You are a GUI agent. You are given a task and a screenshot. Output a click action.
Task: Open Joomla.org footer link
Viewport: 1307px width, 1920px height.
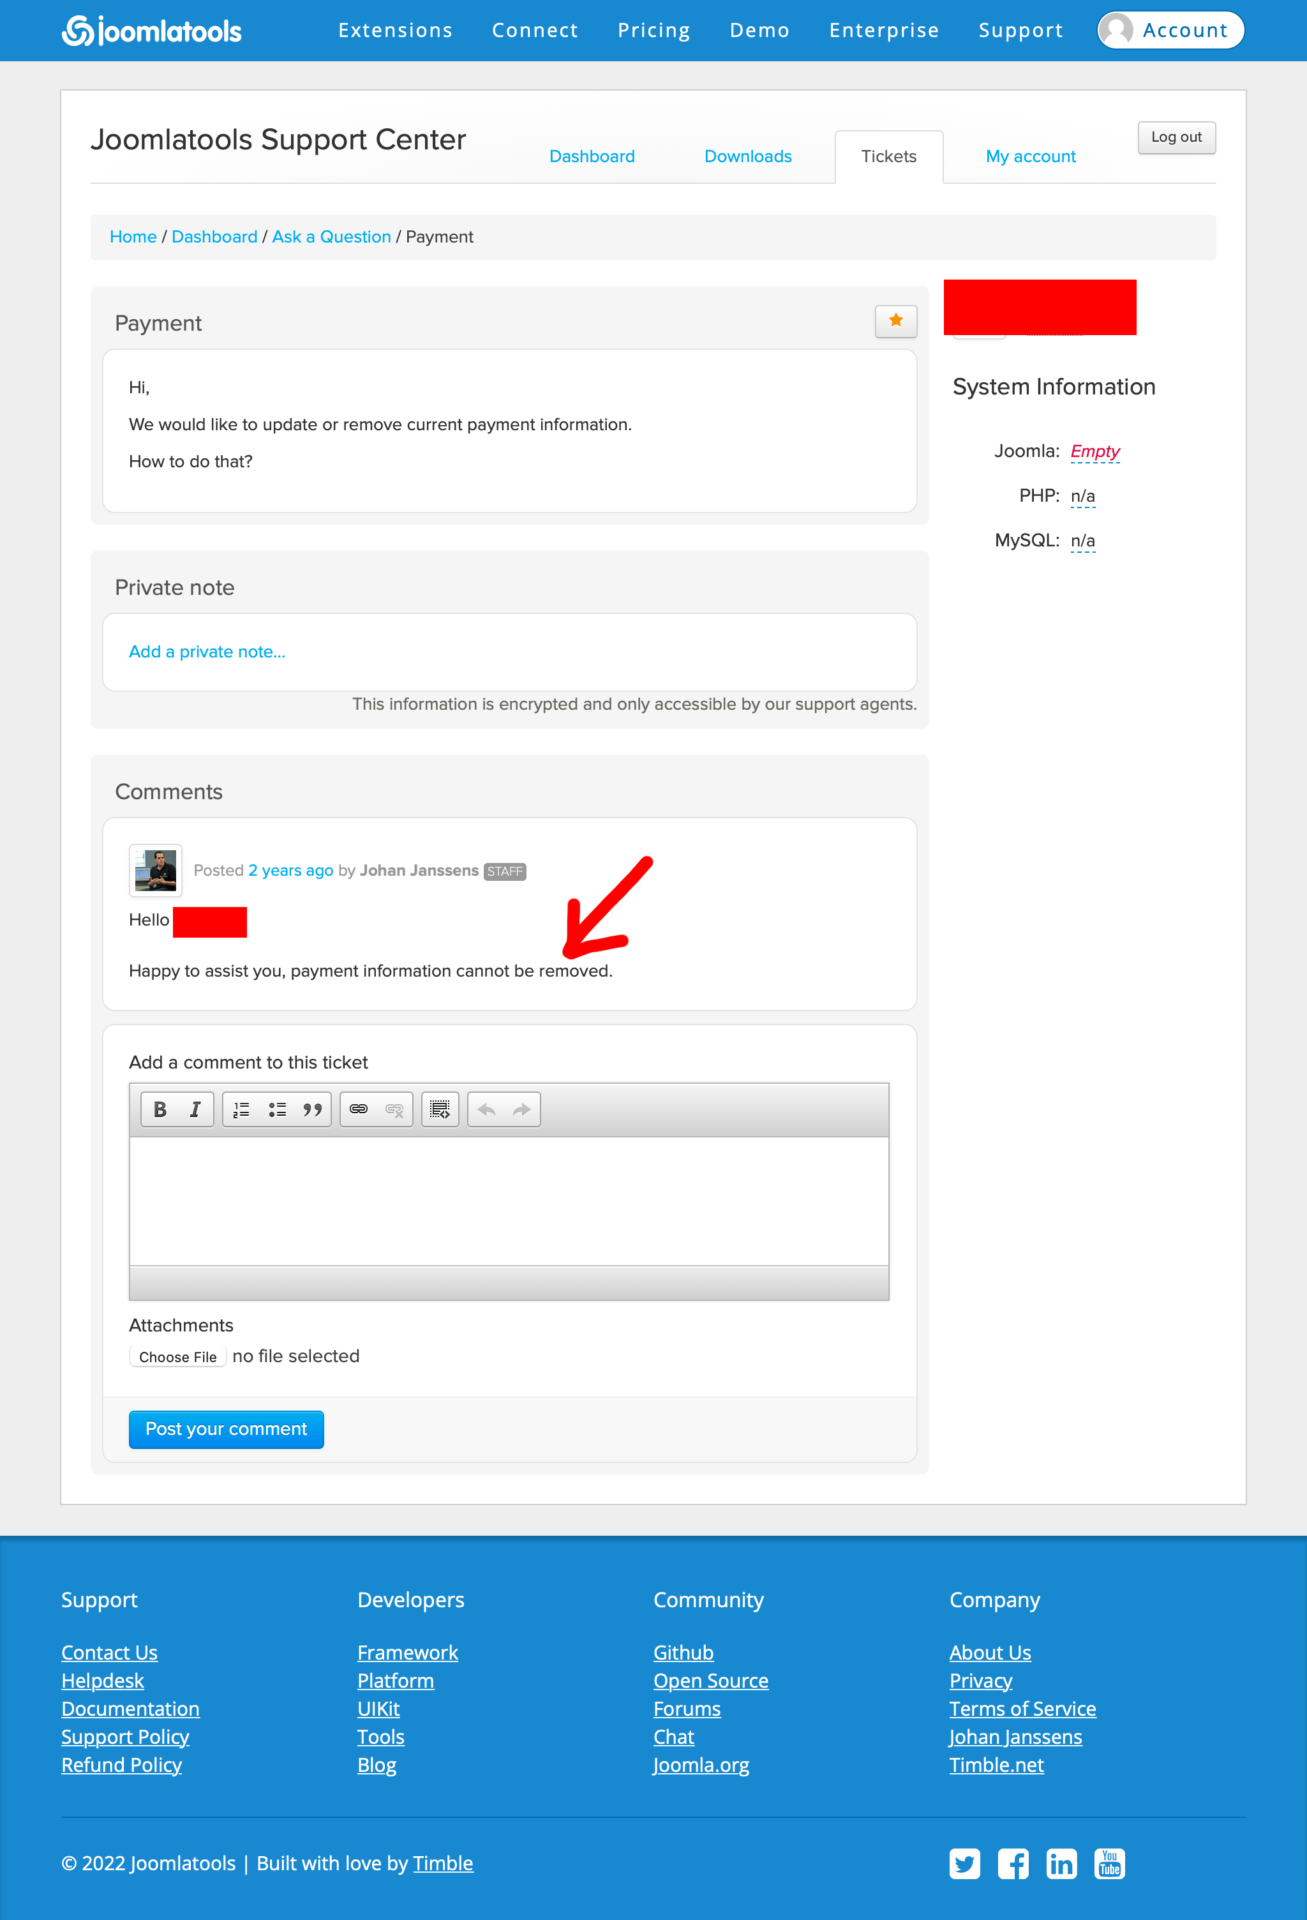702,1765
